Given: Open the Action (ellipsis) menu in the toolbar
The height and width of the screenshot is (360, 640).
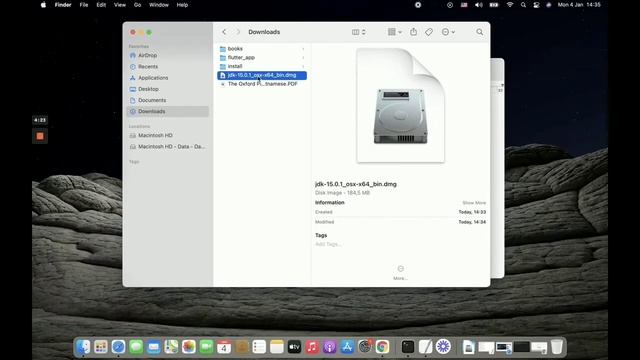Looking at the screenshot, I should (448, 32).
